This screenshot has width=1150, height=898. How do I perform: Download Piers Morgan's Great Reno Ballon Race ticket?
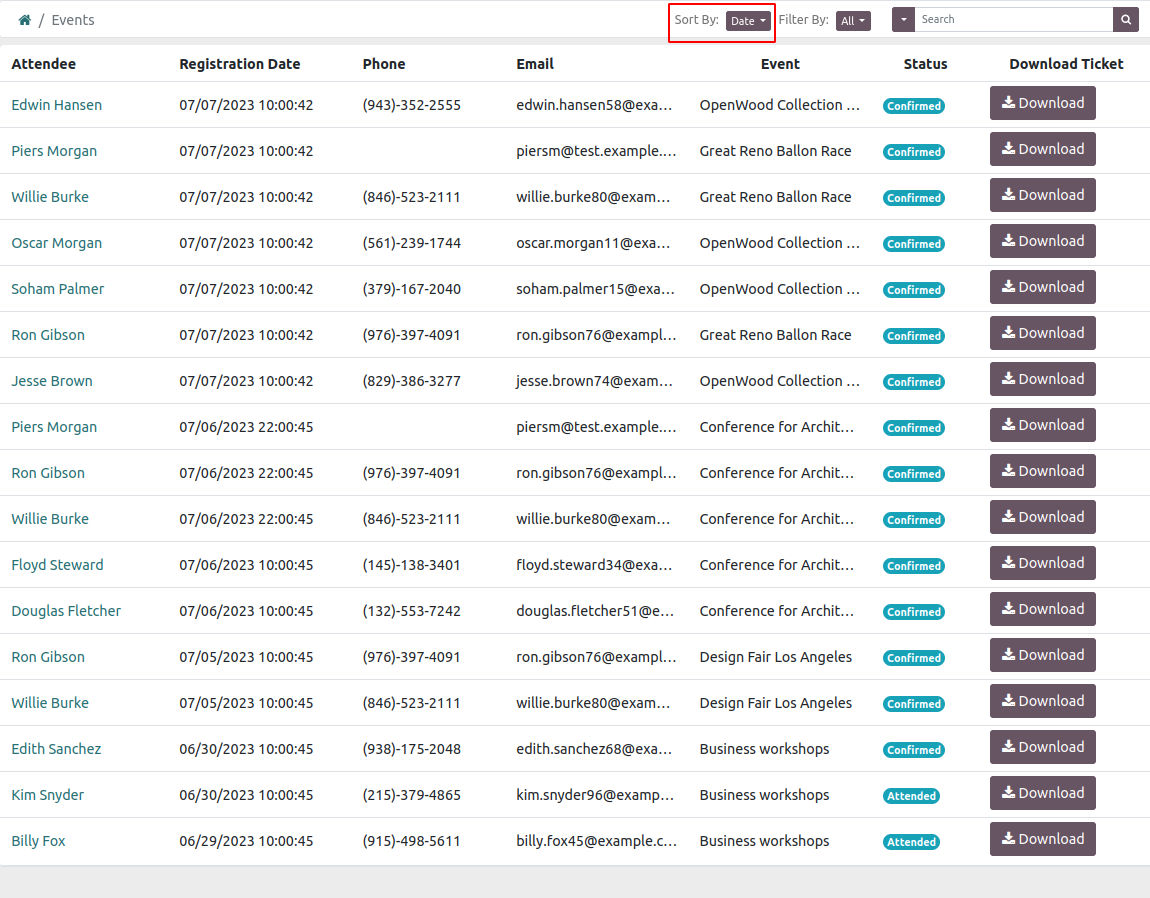1043,149
